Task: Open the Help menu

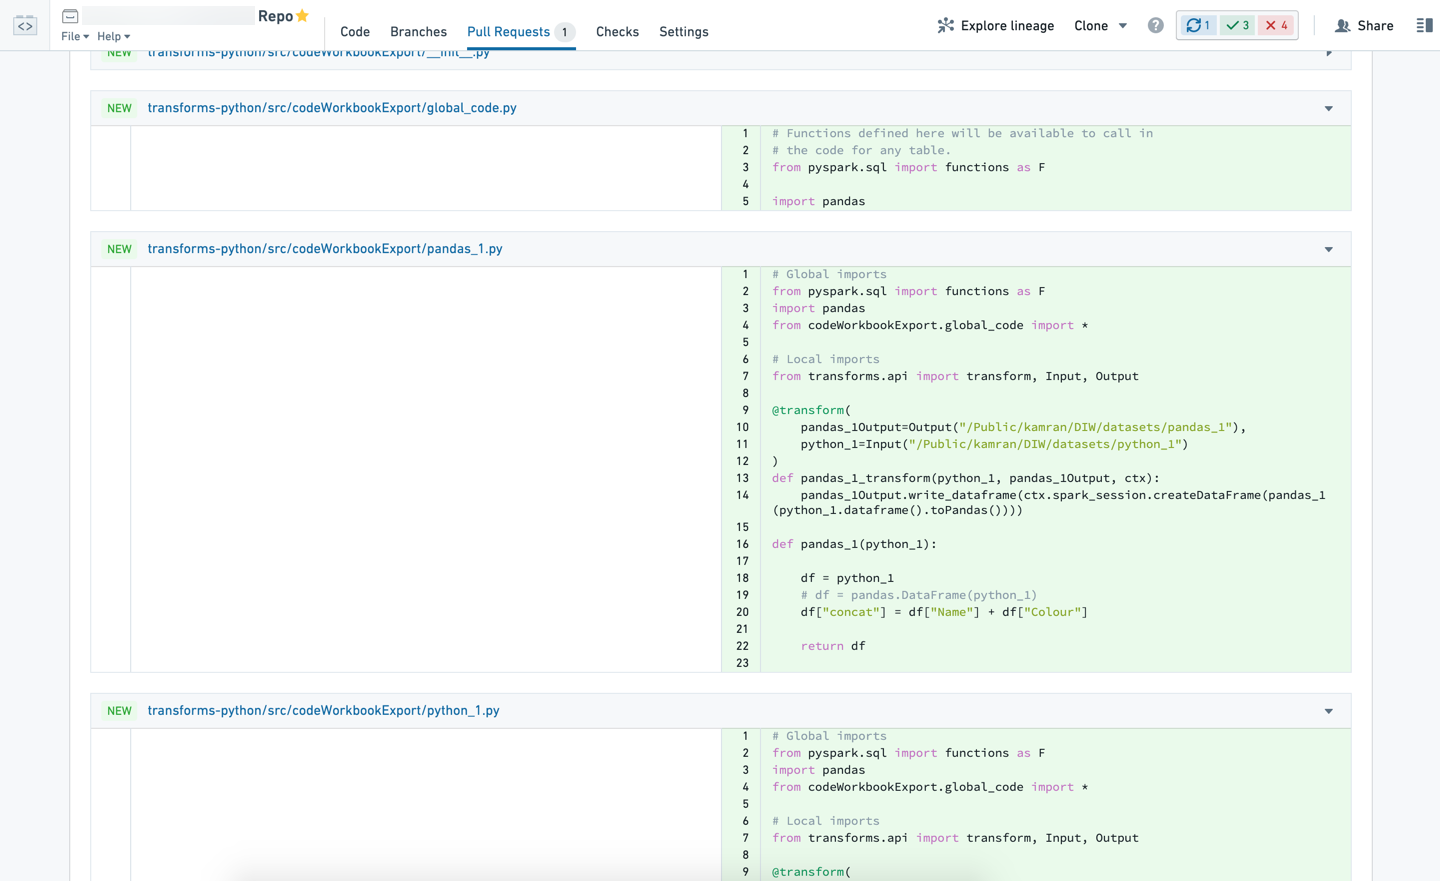Action: coord(114,37)
